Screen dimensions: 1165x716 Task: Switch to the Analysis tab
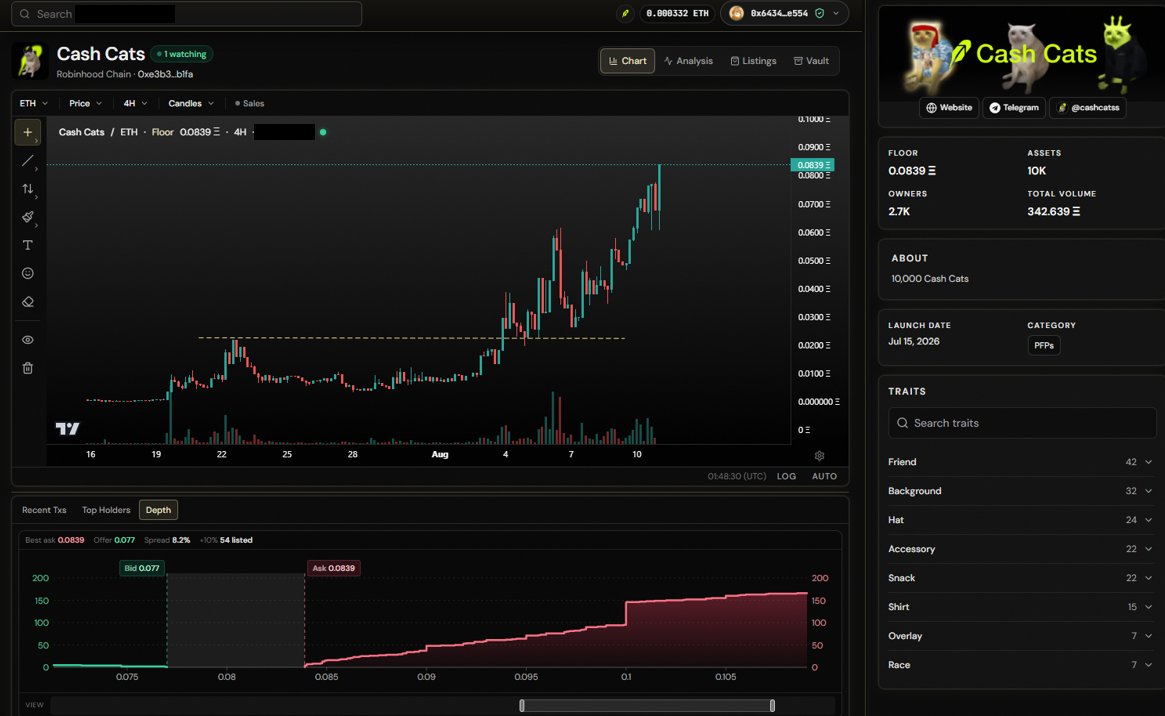(688, 61)
